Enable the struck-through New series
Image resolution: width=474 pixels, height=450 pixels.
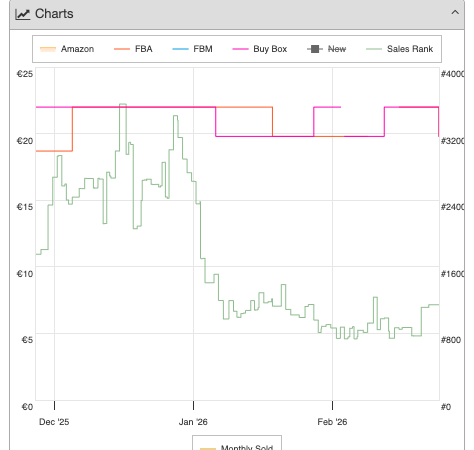tap(327, 49)
